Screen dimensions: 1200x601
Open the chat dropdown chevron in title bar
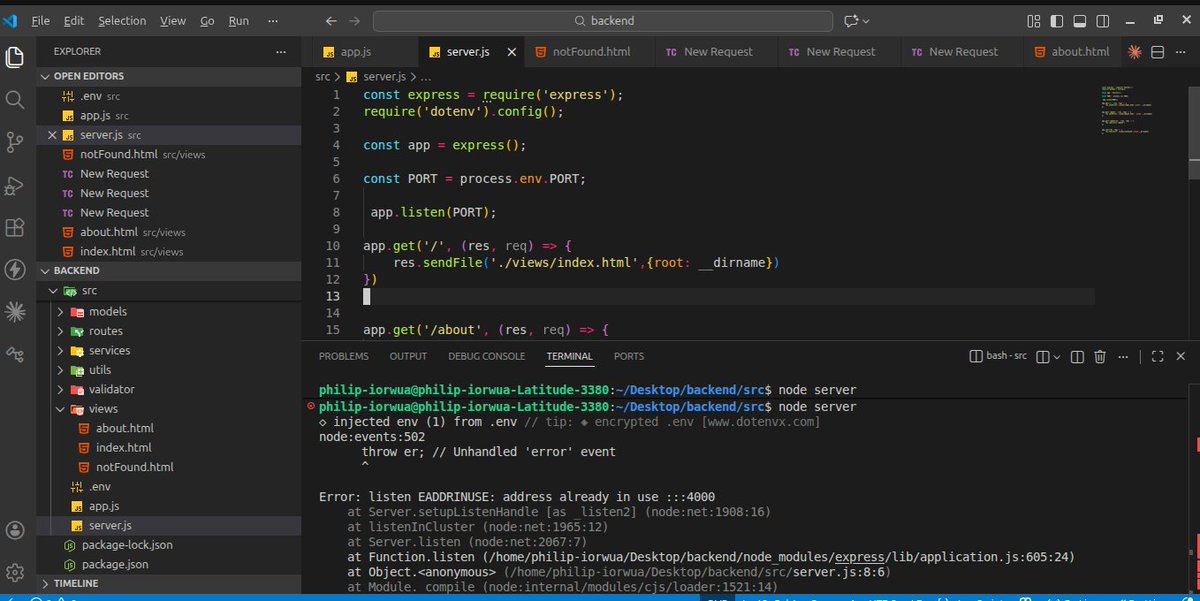866,21
